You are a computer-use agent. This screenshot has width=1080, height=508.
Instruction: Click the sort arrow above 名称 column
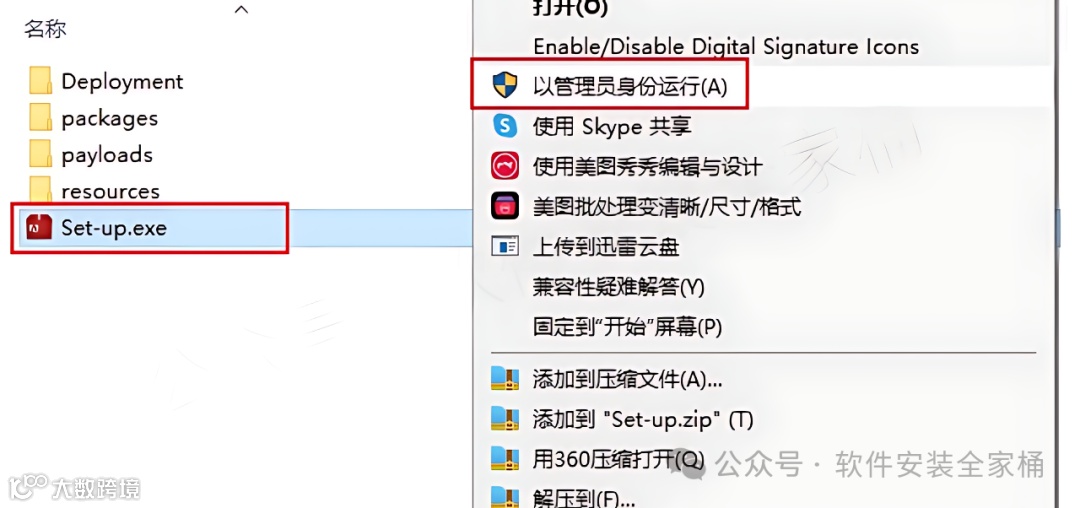pyautogui.click(x=241, y=10)
